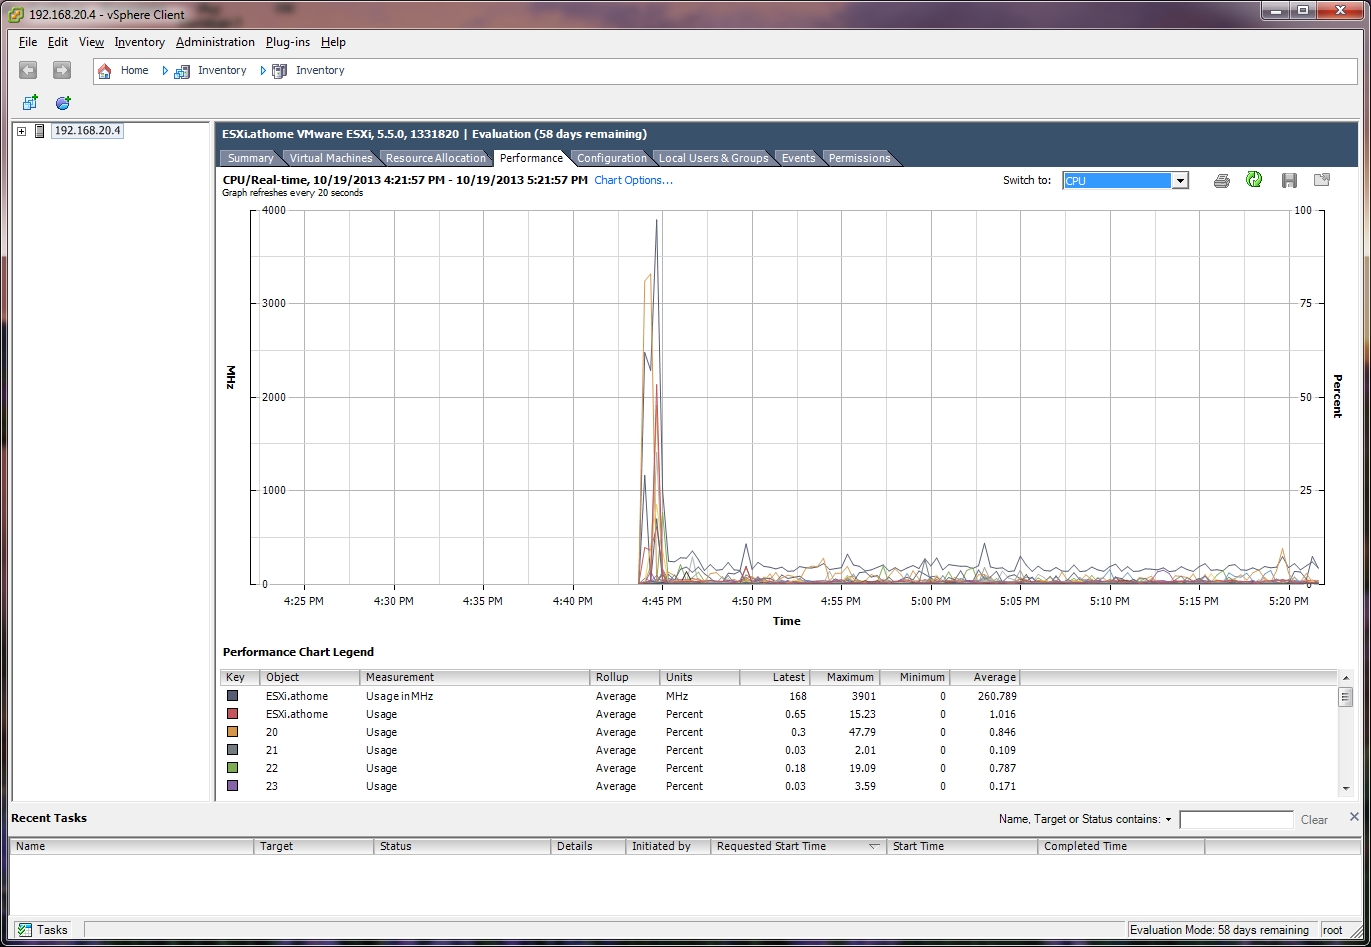Sort legend by Latest column header
The height and width of the screenshot is (947, 1371).
[x=775, y=677]
